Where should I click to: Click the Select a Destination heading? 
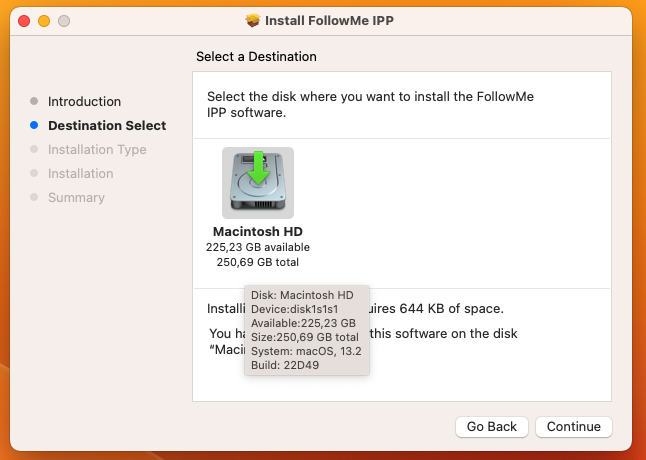coord(256,56)
